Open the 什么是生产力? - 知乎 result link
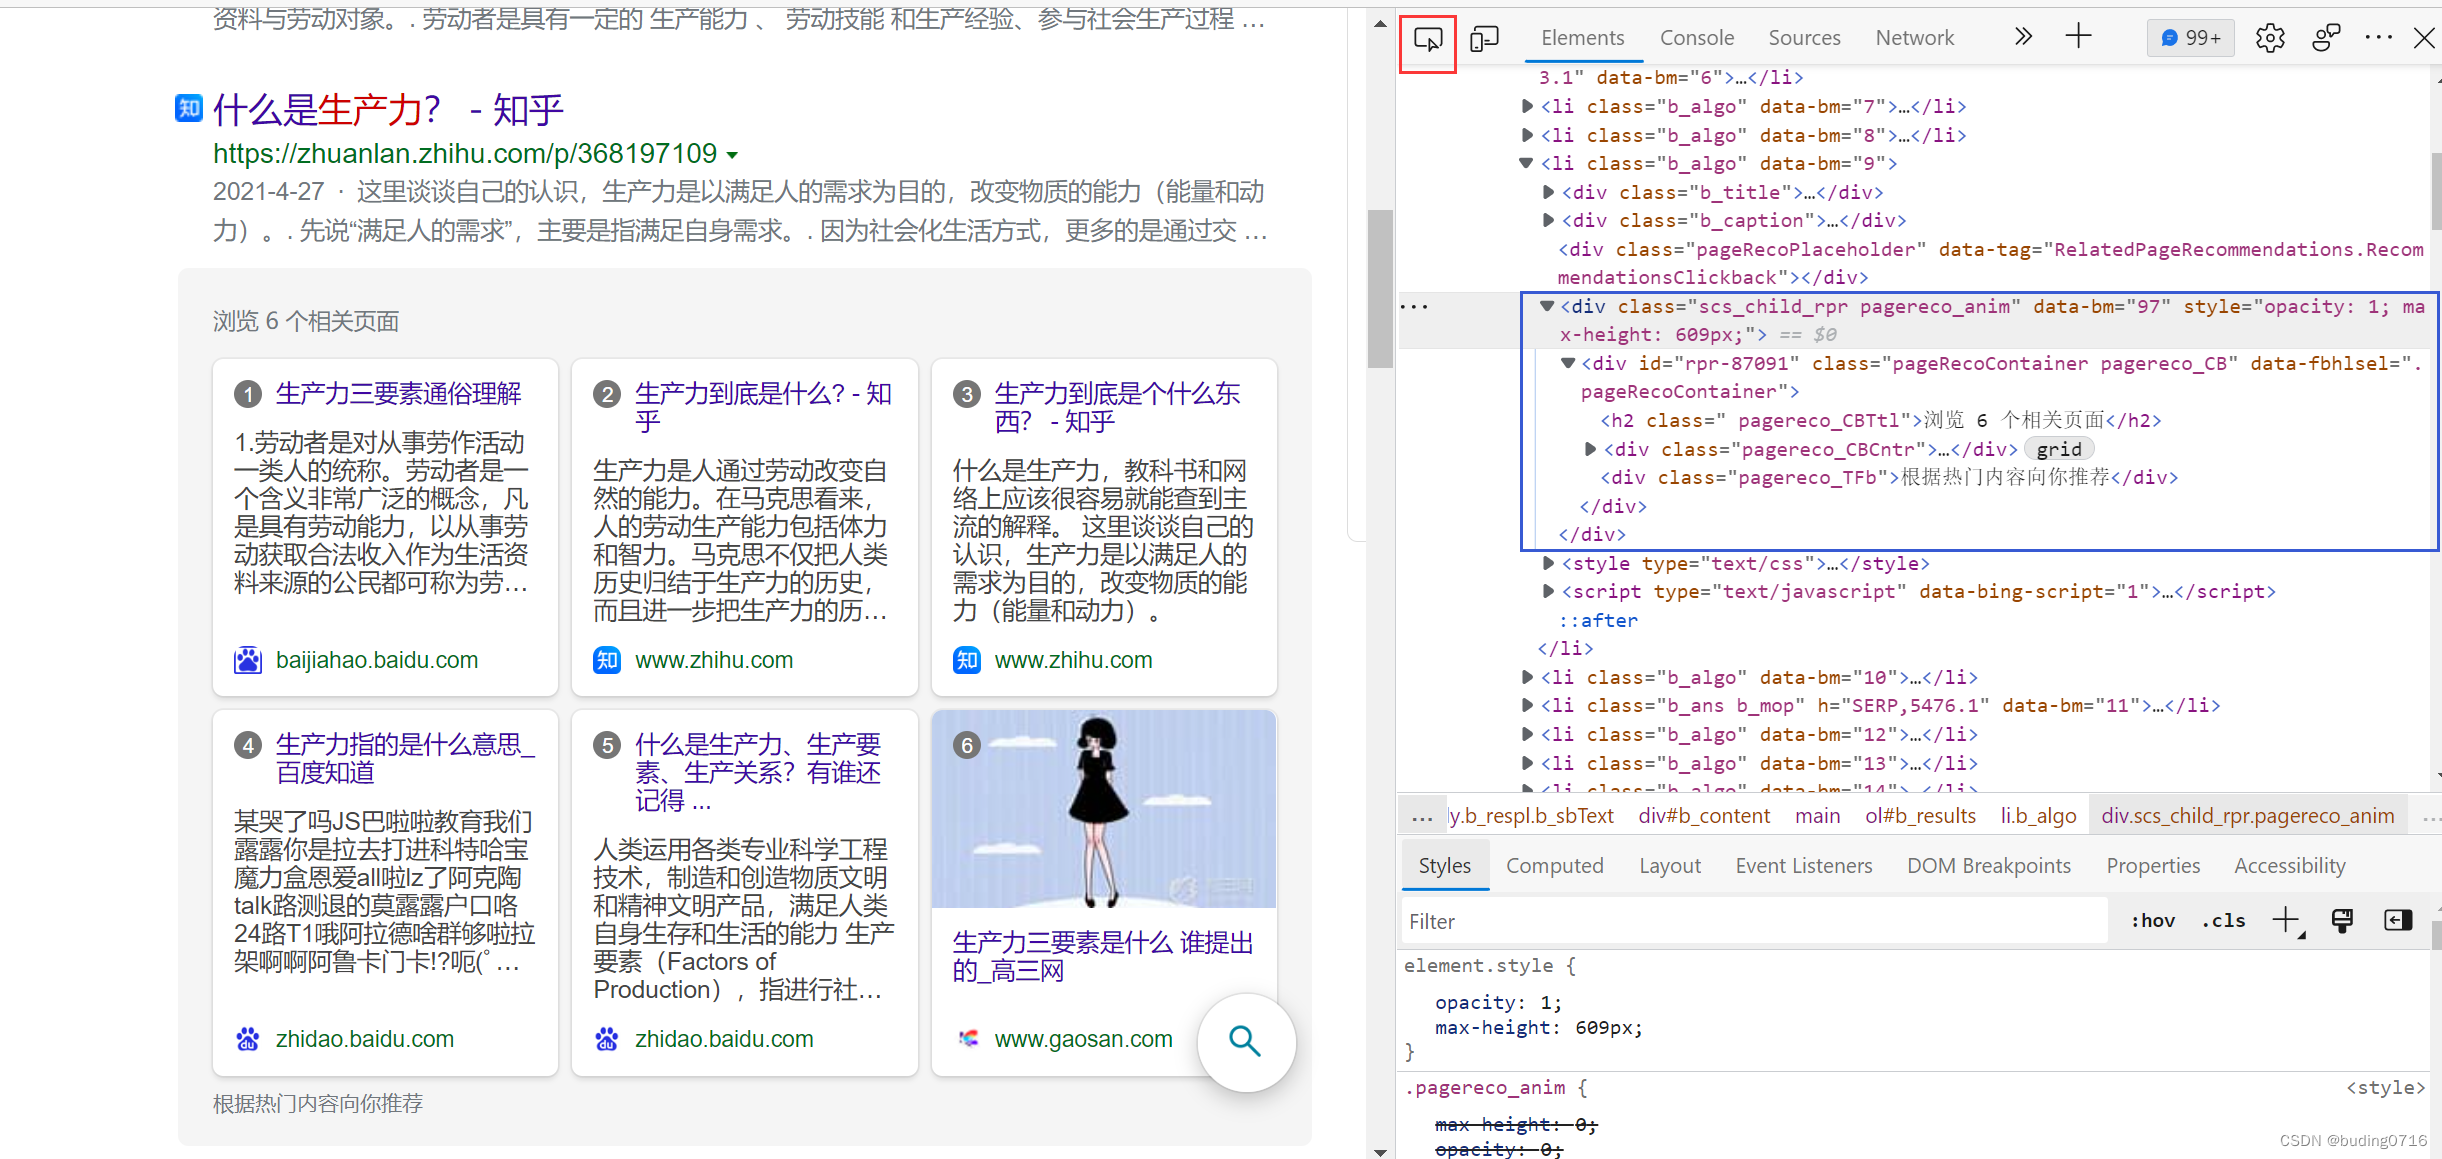The width and height of the screenshot is (2442, 1159). click(x=388, y=110)
